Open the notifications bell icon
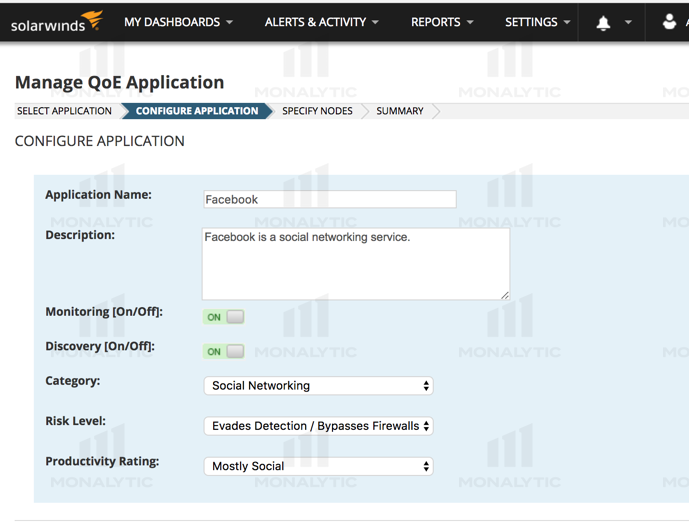 click(x=603, y=22)
